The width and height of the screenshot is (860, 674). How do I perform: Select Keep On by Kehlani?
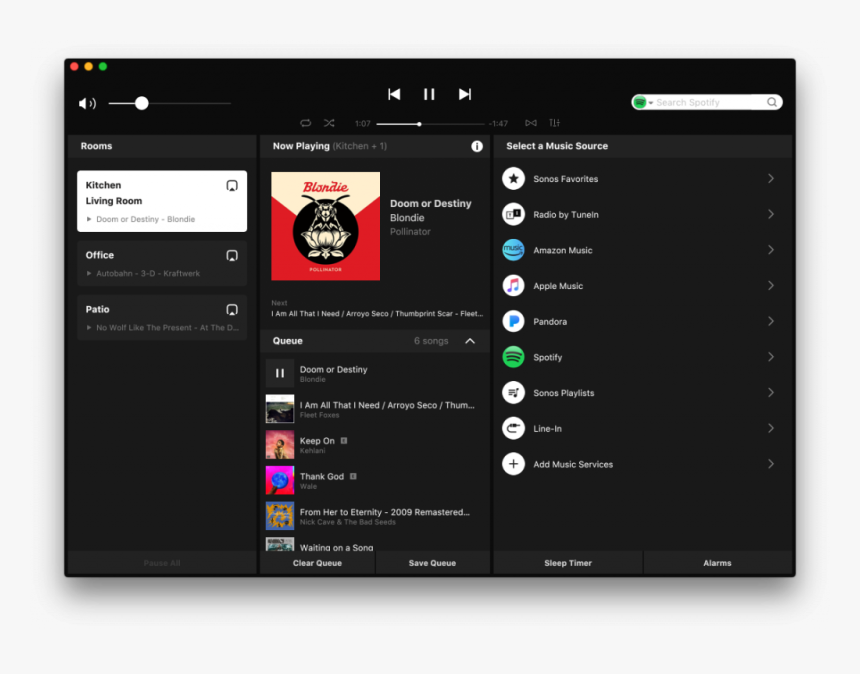click(x=375, y=445)
